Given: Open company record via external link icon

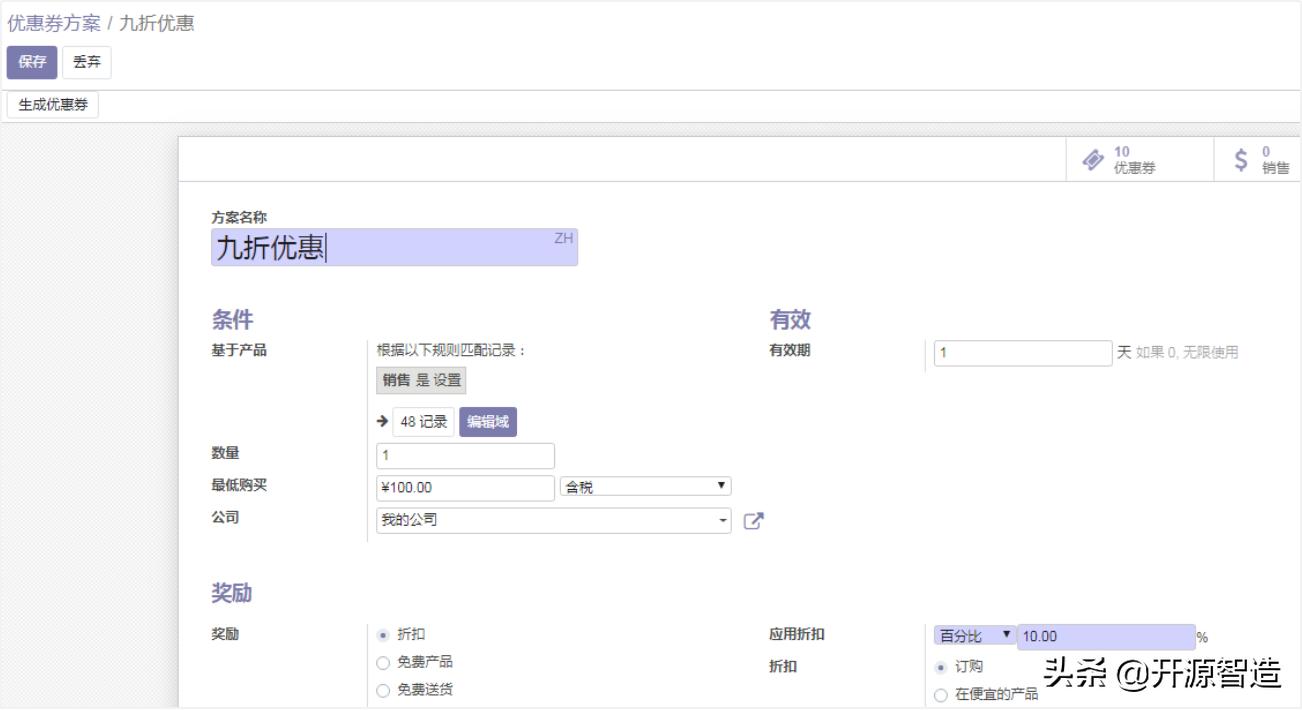Looking at the screenshot, I should (x=755, y=519).
